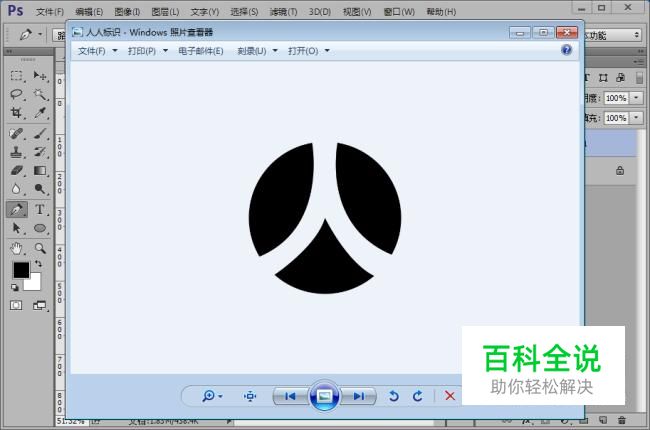650x430 pixels.
Task: Rotate photo clockwise
Action: click(417, 396)
